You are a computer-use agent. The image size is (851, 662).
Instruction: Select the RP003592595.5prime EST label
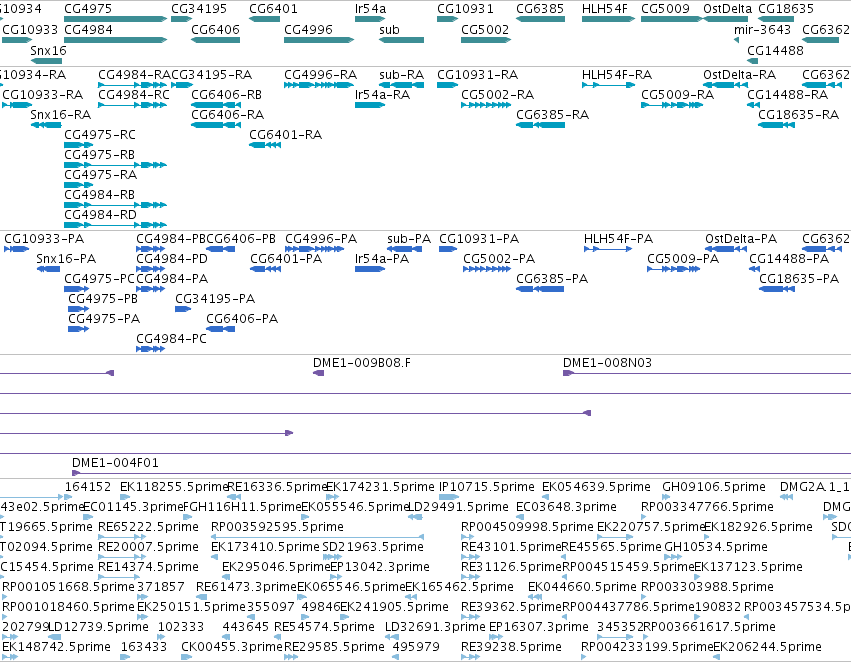pos(277,526)
